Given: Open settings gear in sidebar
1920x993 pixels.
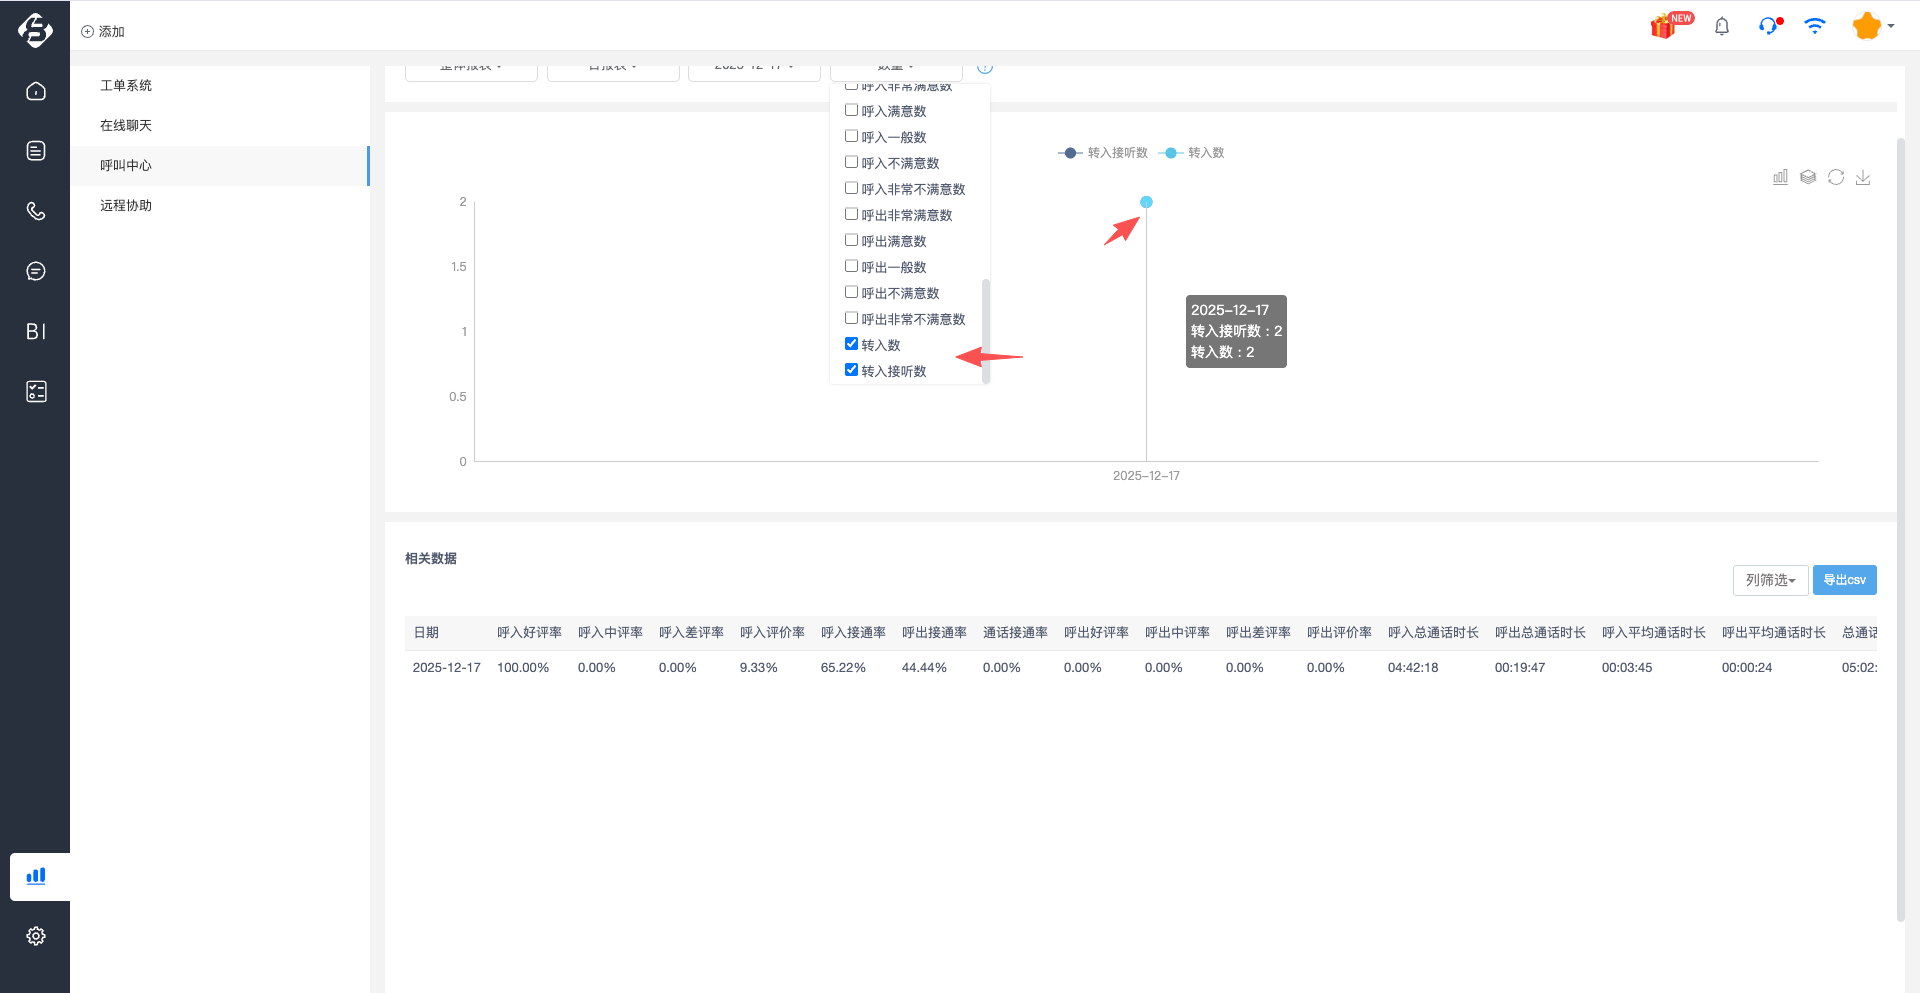Looking at the screenshot, I should coord(36,936).
